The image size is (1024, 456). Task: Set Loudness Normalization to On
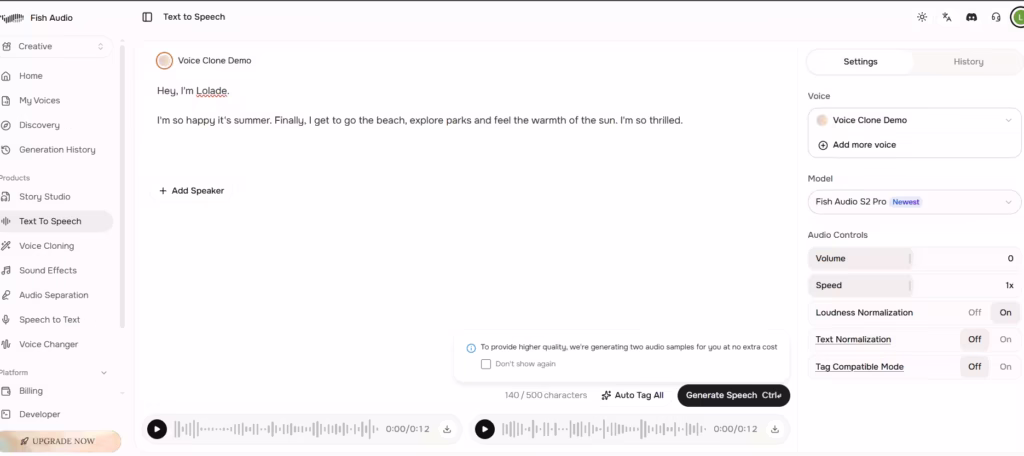[x=1006, y=313]
